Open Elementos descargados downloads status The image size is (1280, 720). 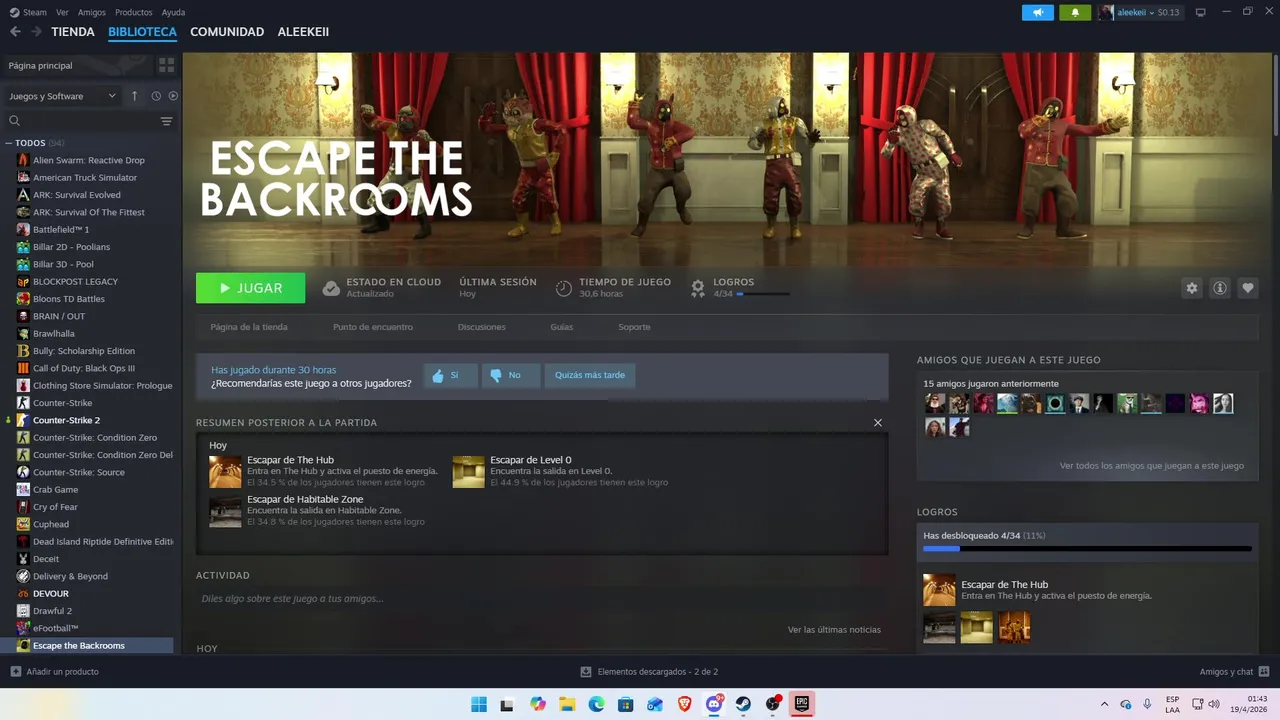[650, 671]
